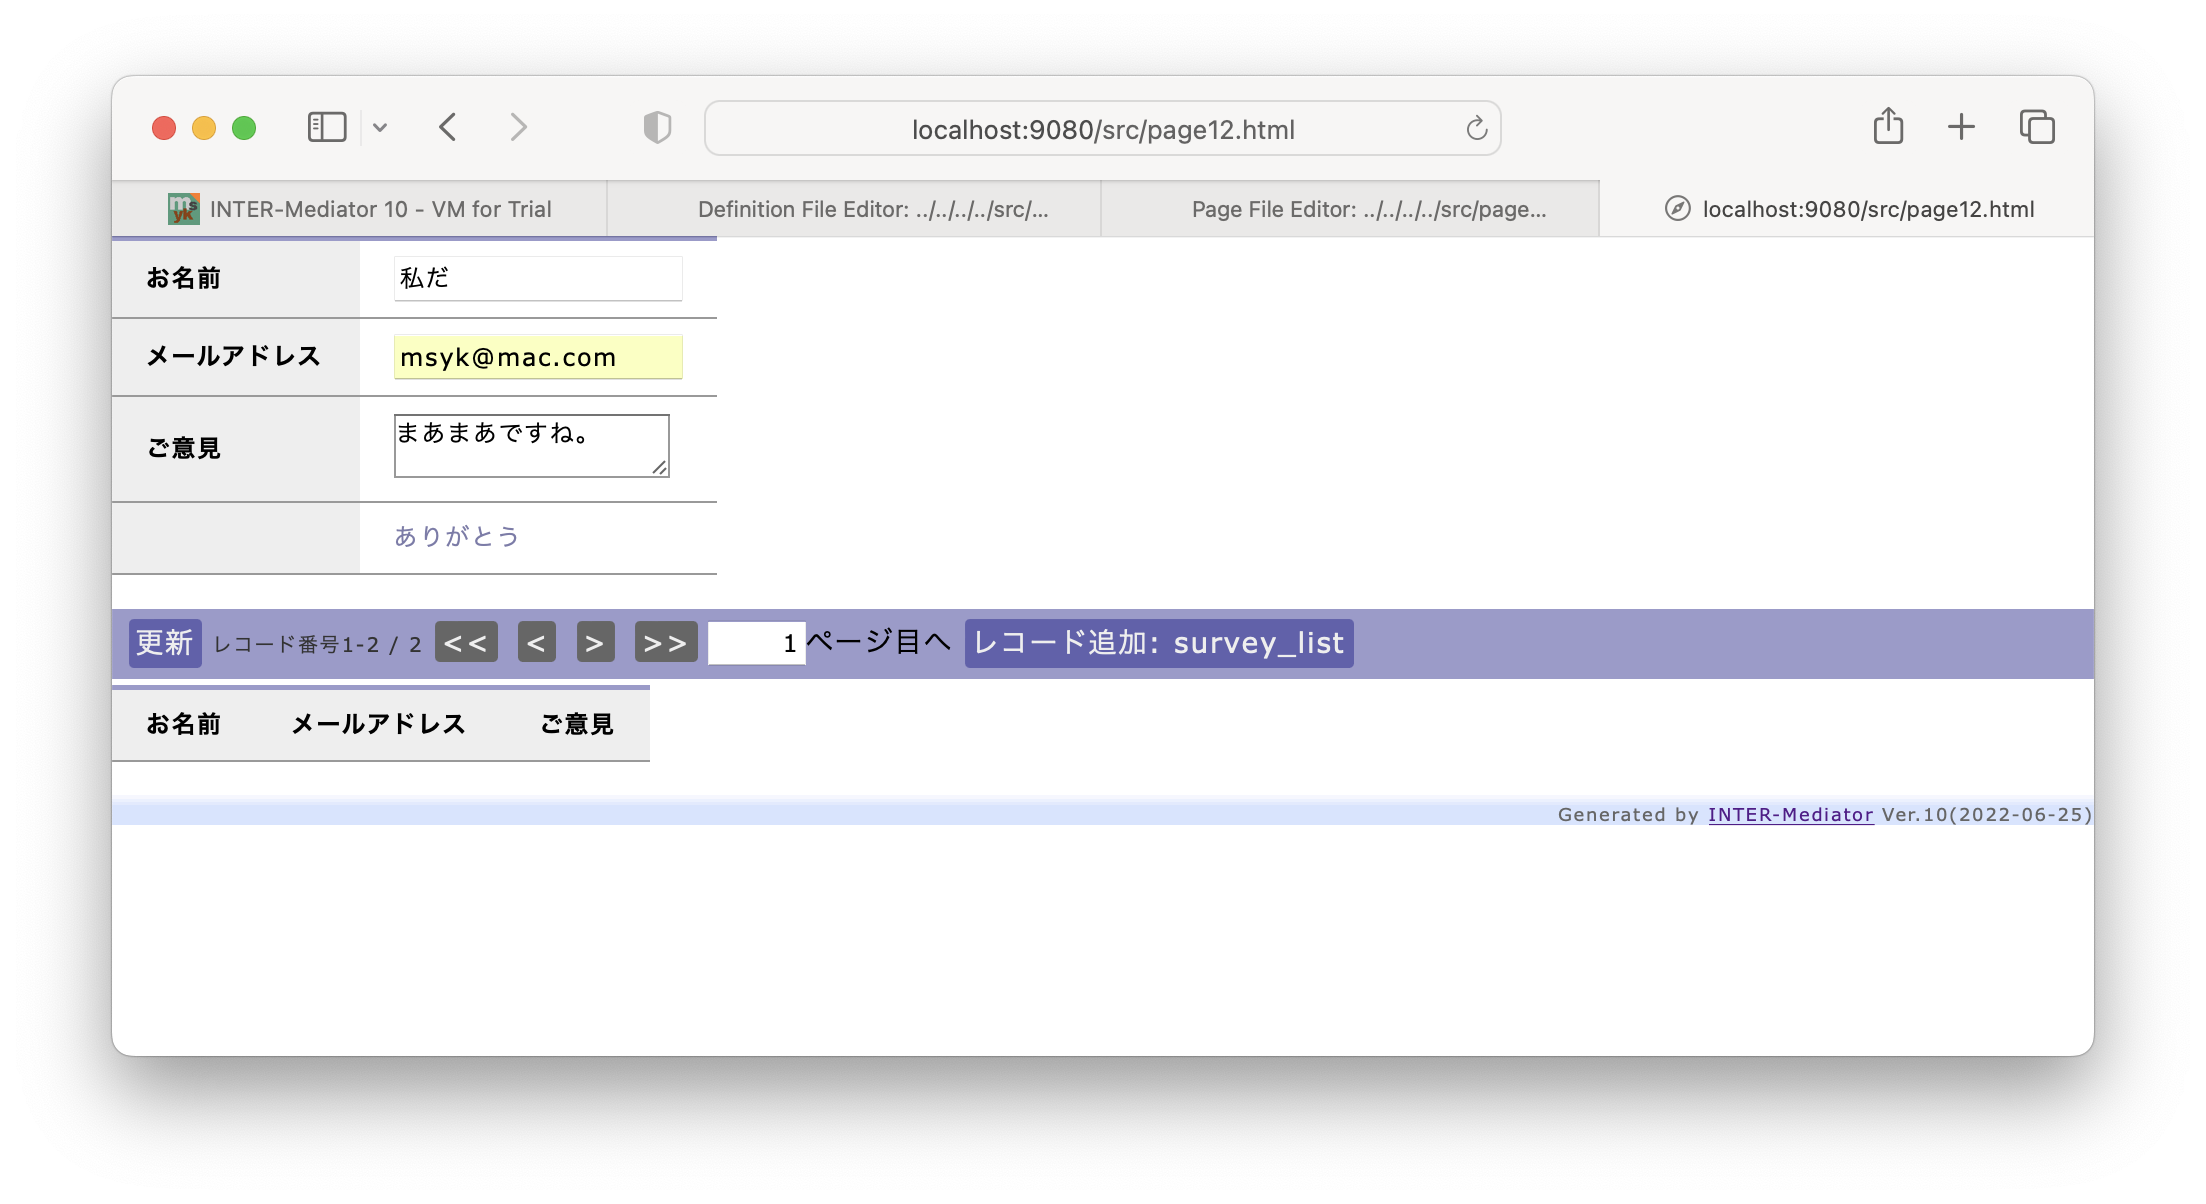Focus the メールアドレス email input field
This screenshot has height=1204, width=2206.
(538, 357)
